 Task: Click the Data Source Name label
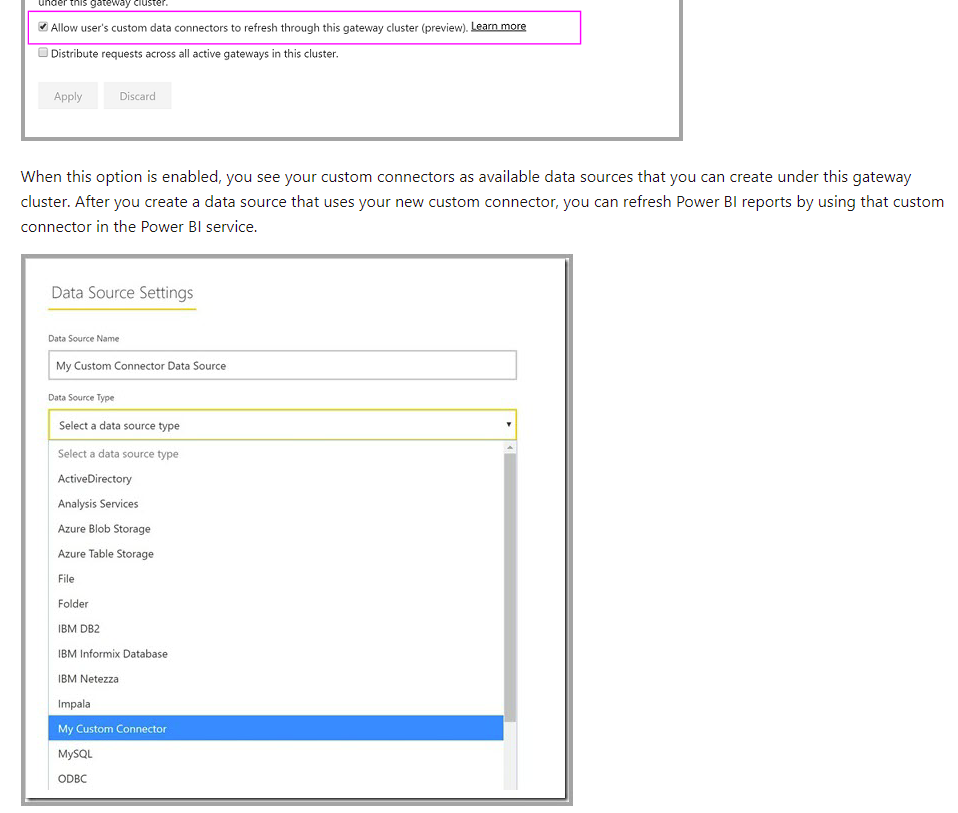(x=84, y=338)
